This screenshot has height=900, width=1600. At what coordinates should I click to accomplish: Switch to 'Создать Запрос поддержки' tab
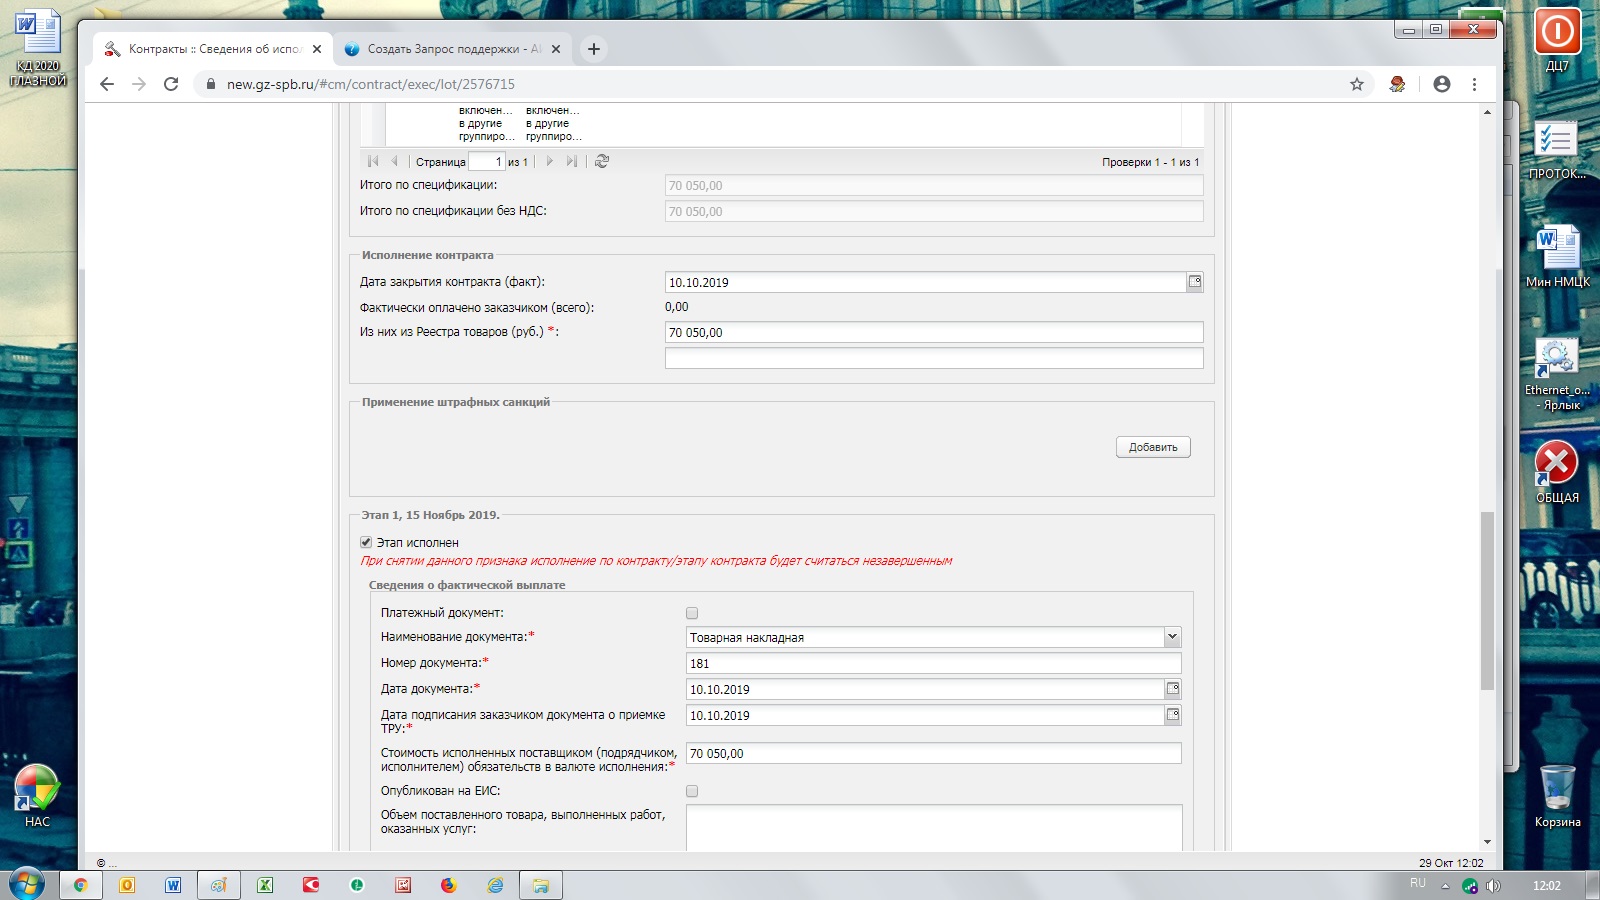click(x=453, y=49)
